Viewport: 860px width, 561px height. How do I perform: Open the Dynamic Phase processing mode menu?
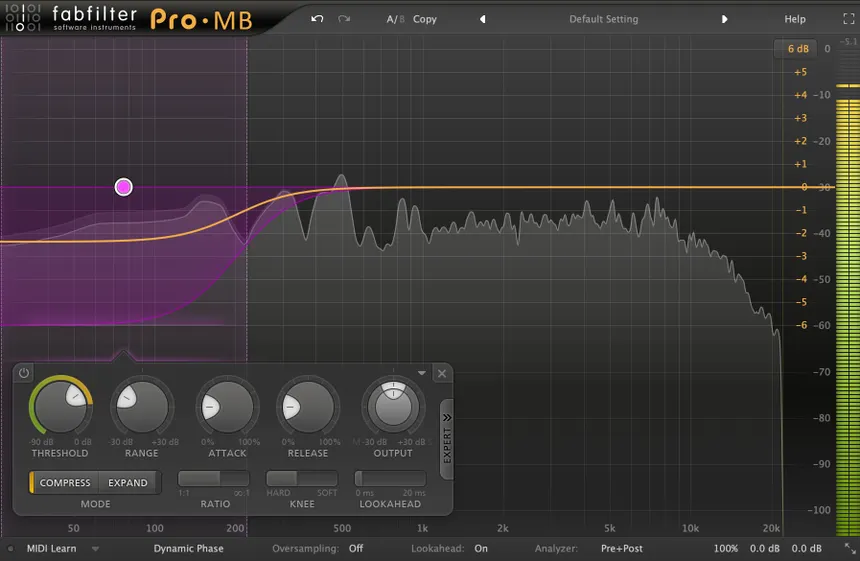click(x=188, y=548)
